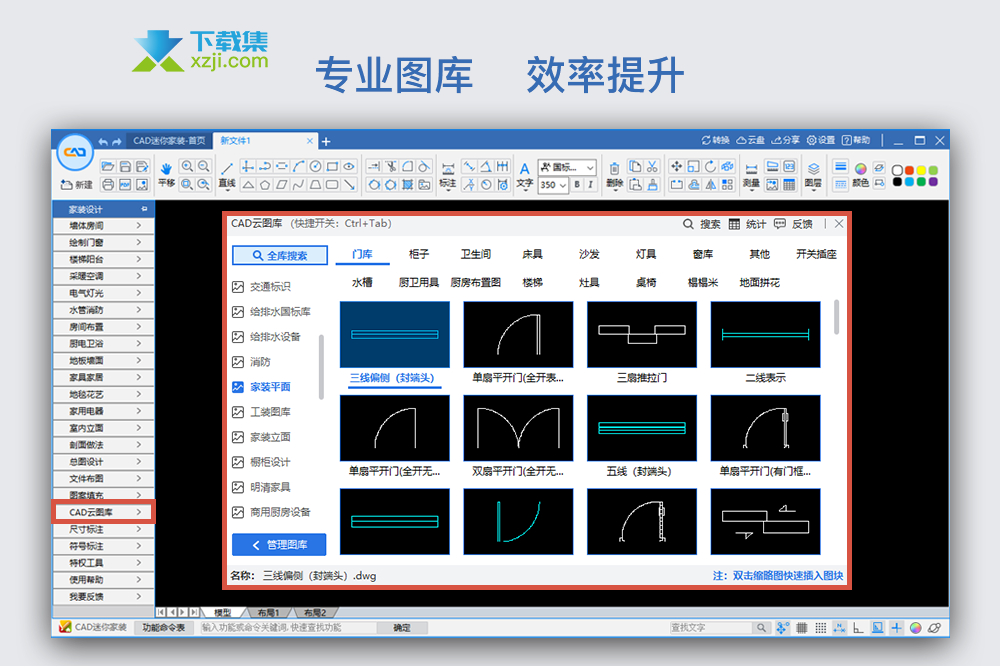Click 转换 in the title bar
The height and width of the screenshot is (666, 1000).
(716, 140)
